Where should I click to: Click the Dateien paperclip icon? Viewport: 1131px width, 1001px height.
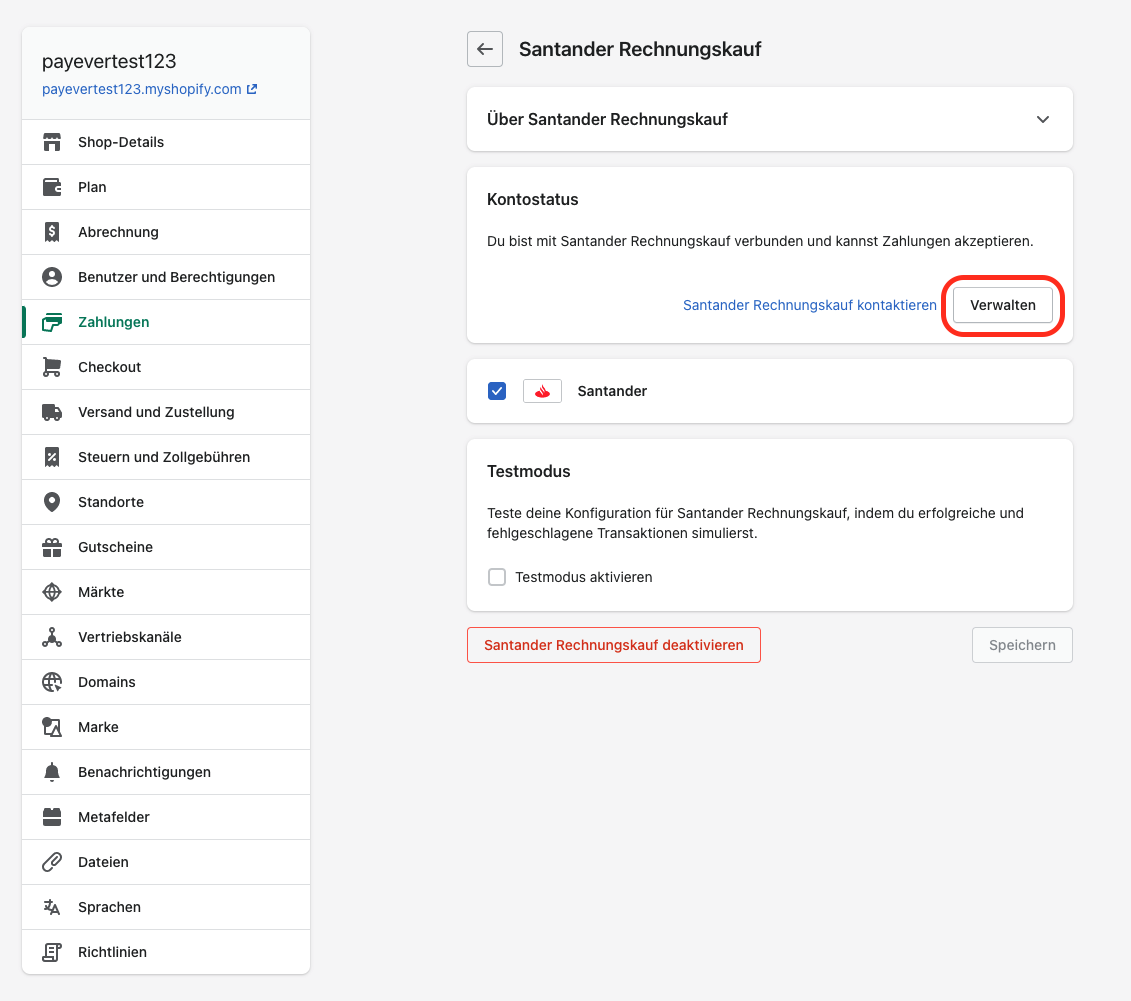pyautogui.click(x=52, y=862)
